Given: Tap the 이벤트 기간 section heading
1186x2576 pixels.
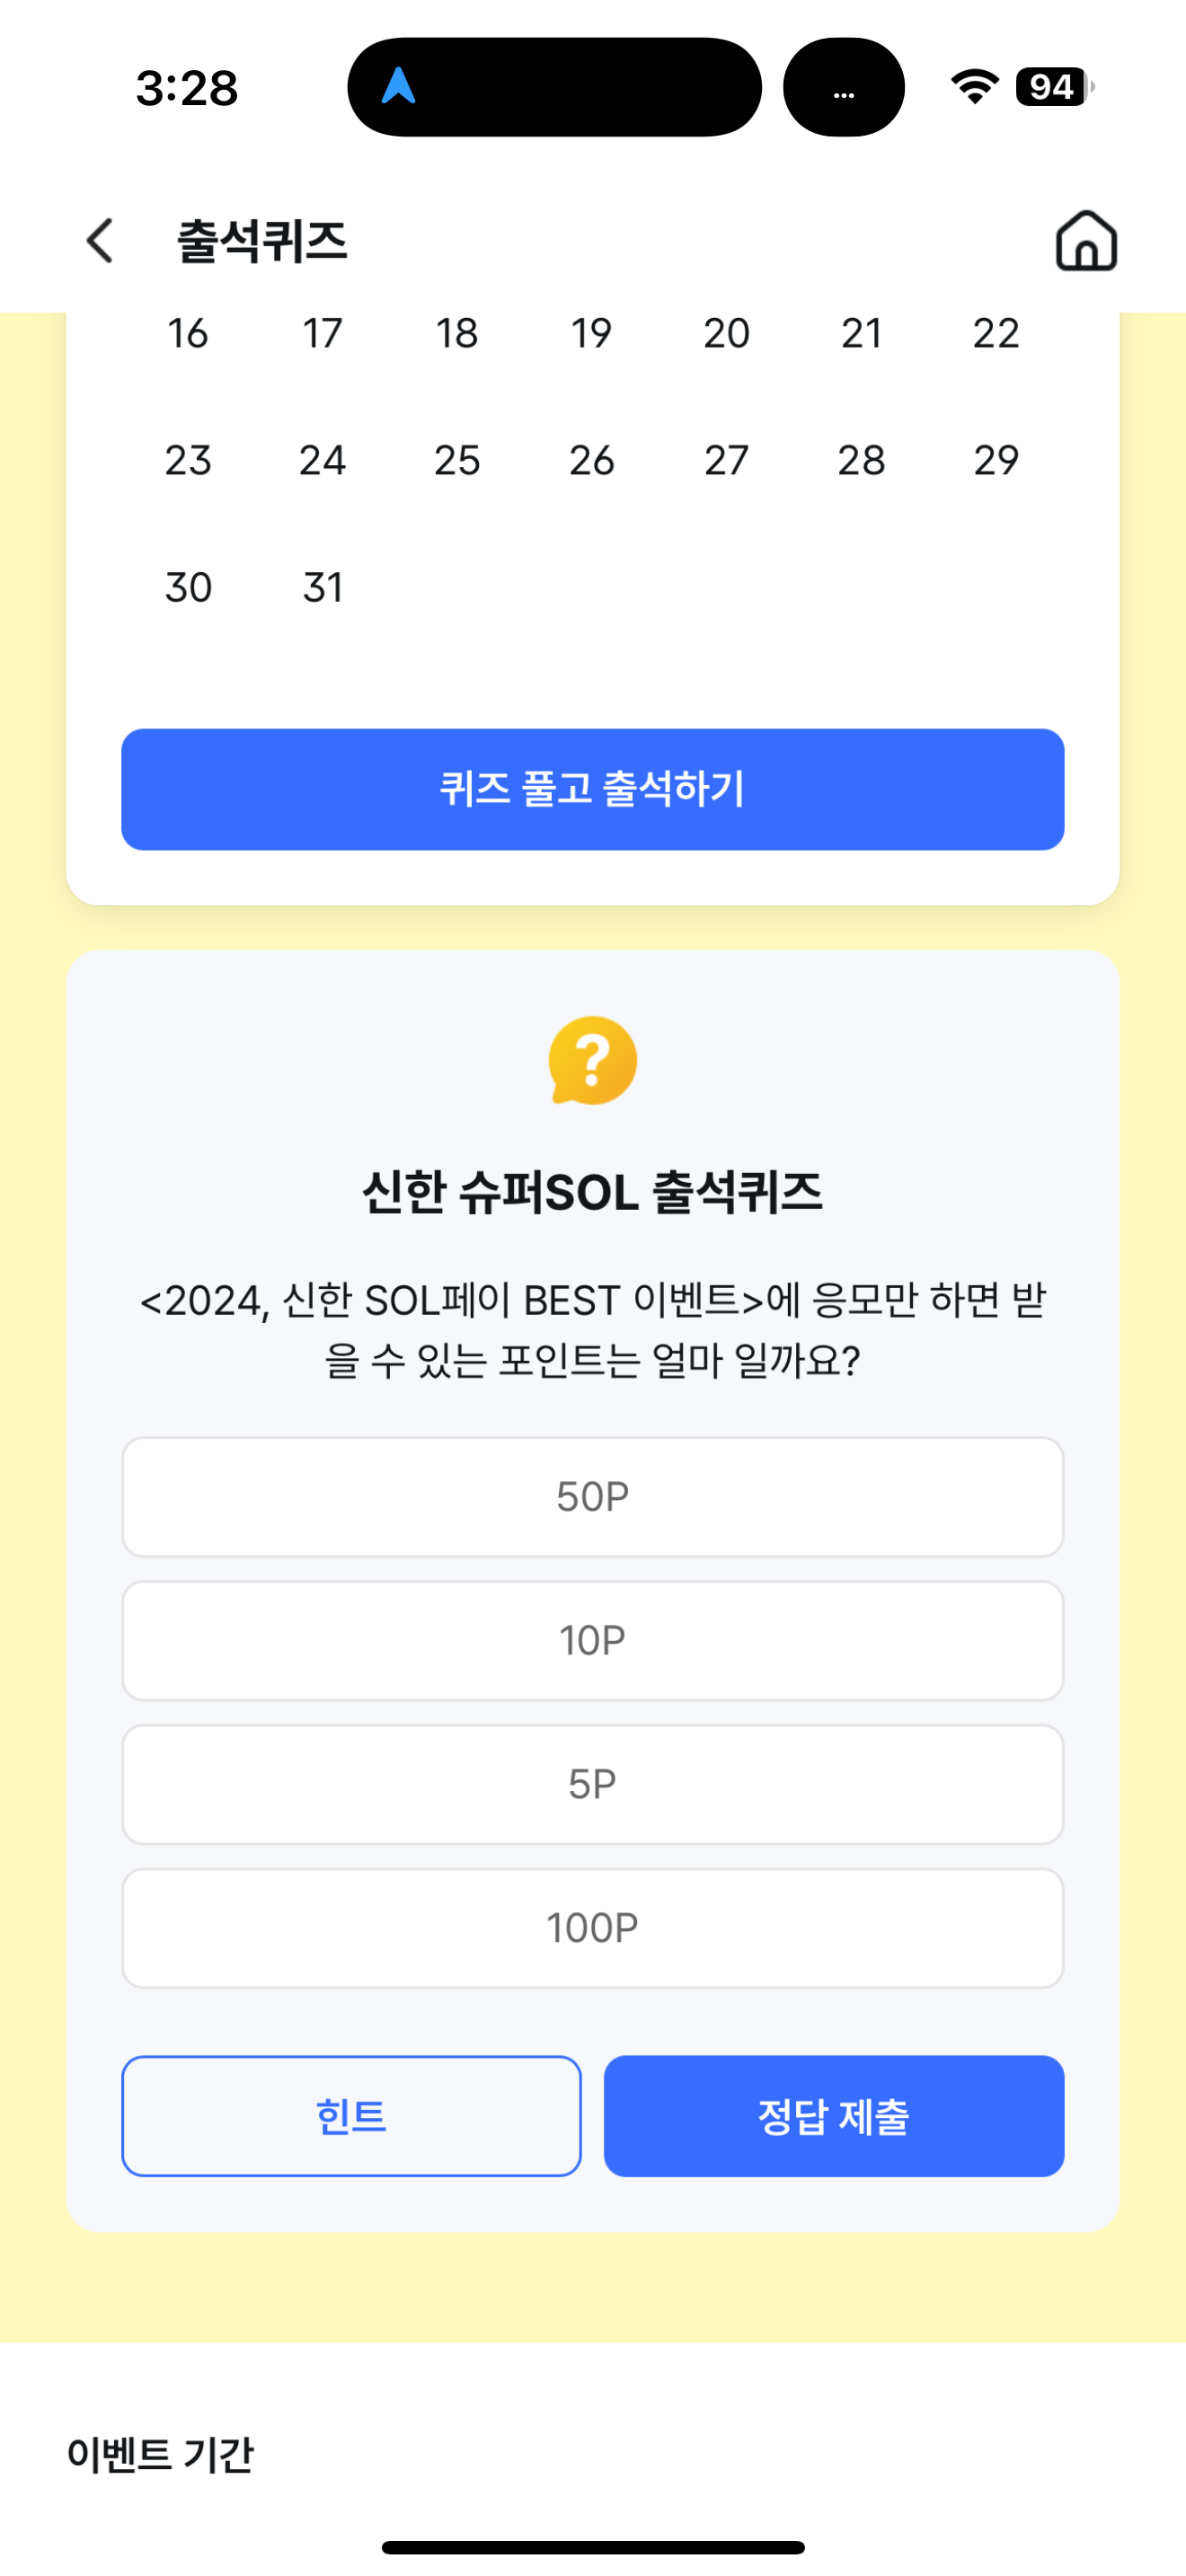Looking at the screenshot, I should tap(160, 2454).
